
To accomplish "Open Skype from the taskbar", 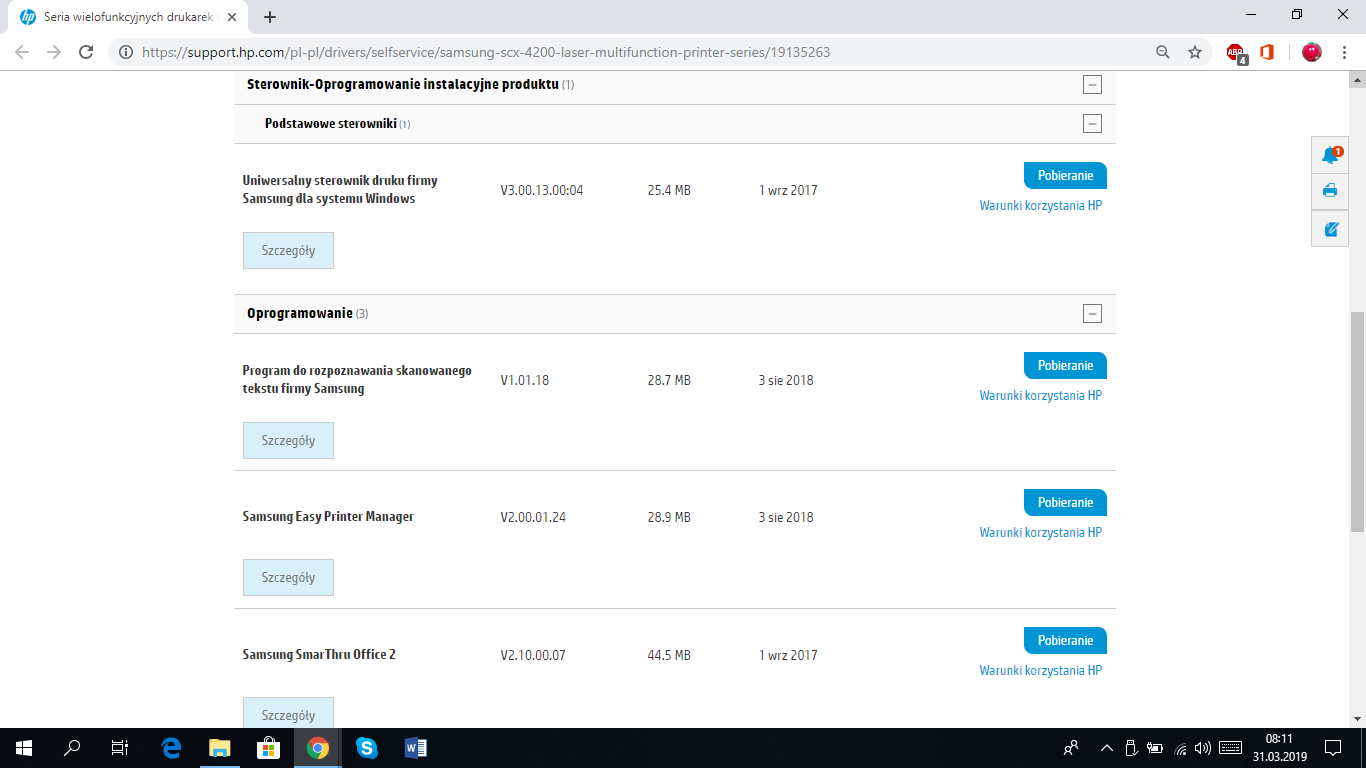I will tap(366, 748).
